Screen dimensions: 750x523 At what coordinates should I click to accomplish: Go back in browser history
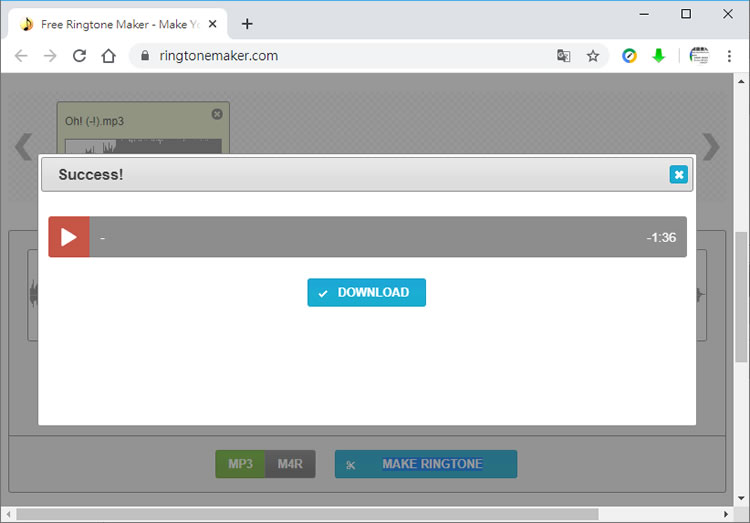22,56
